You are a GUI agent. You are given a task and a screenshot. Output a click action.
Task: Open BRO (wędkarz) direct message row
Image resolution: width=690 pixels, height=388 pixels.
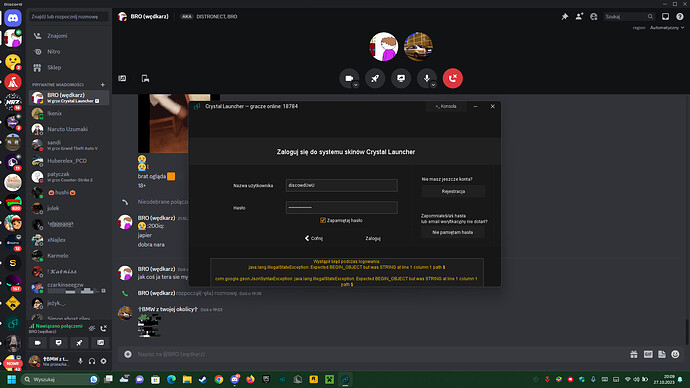click(x=69, y=98)
